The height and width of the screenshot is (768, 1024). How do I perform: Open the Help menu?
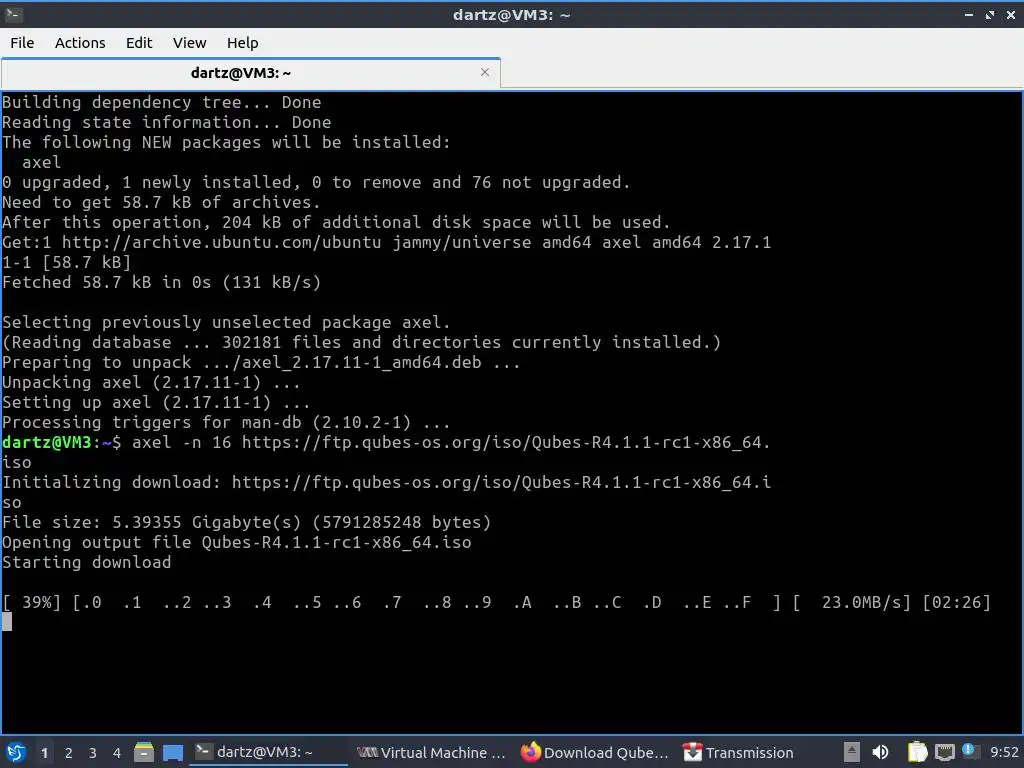tap(242, 42)
